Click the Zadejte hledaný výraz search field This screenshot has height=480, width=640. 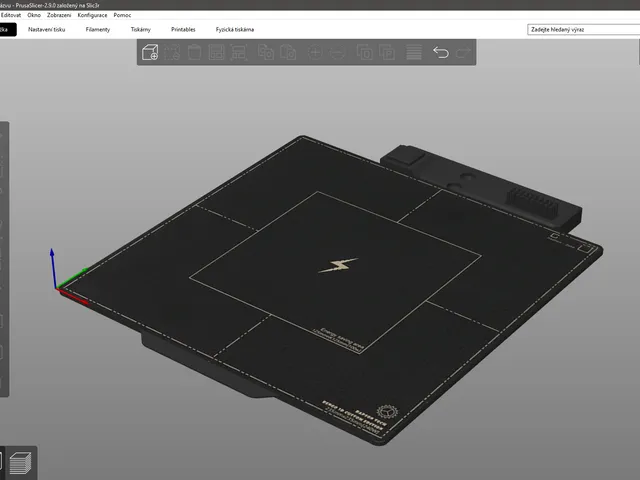click(x=583, y=29)
